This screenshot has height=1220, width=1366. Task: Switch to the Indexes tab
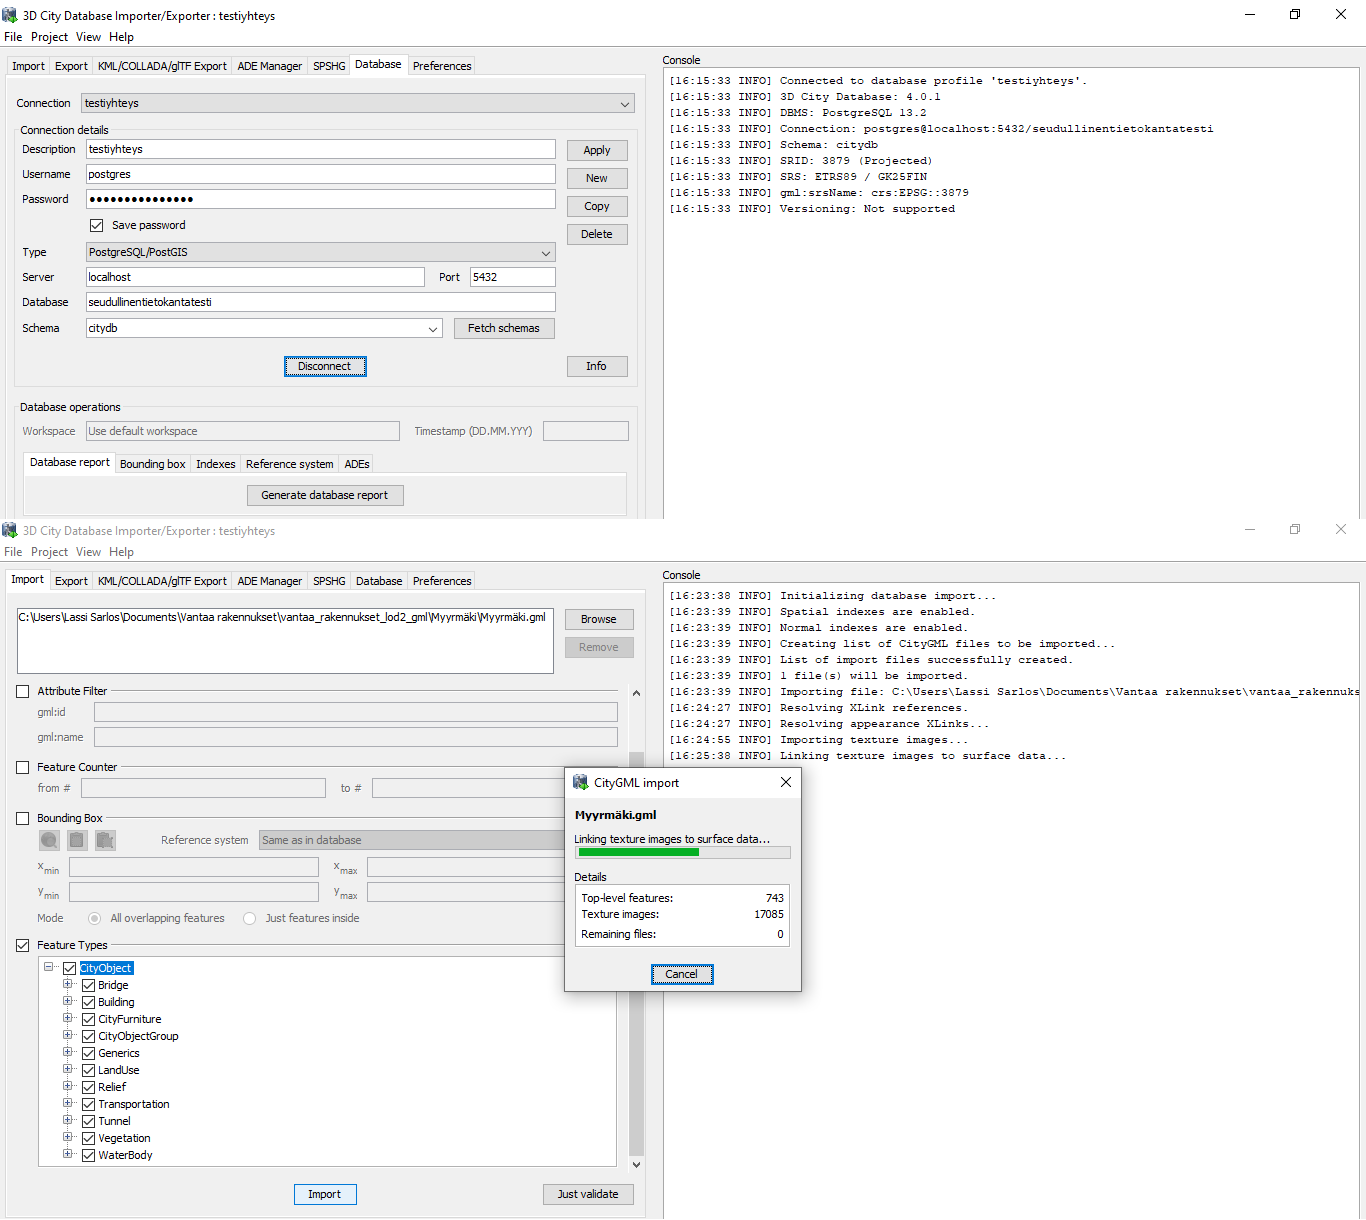click(215, 464)
